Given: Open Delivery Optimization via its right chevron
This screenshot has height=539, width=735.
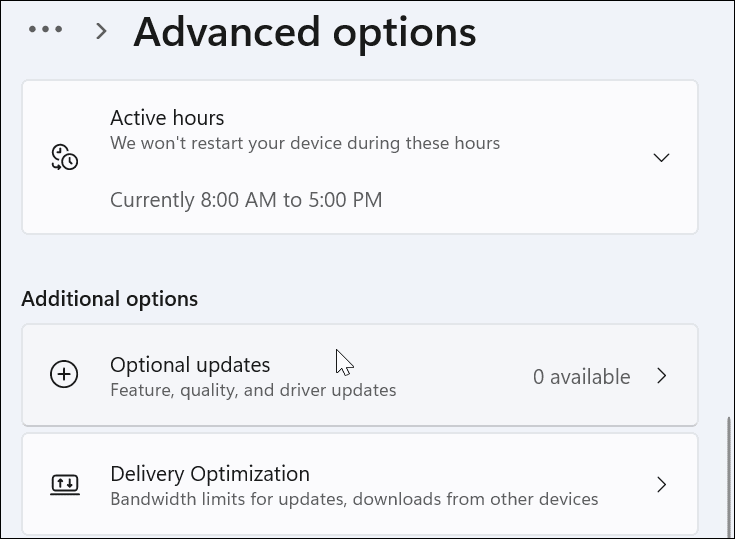Looking at the screenshot, I should pos(661,485).
